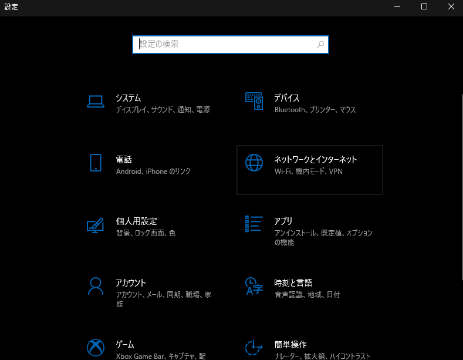Open the システム settings label
The image size is (463, 360).
[128, 98]
